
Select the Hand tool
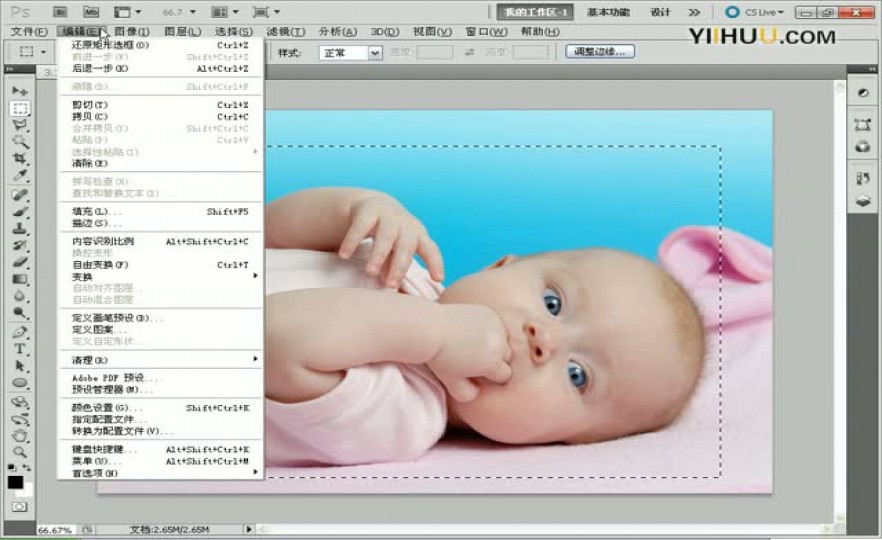click(x=20, y=435)
